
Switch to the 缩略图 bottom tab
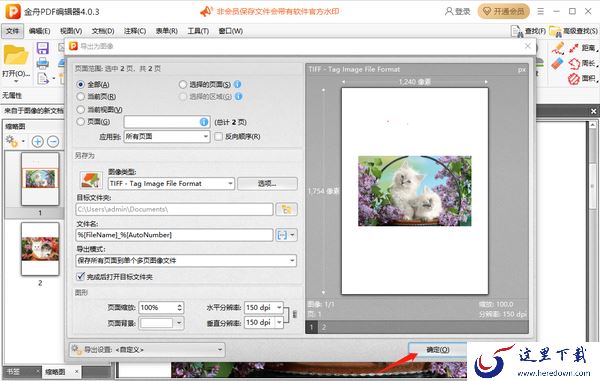click(61, 371)
